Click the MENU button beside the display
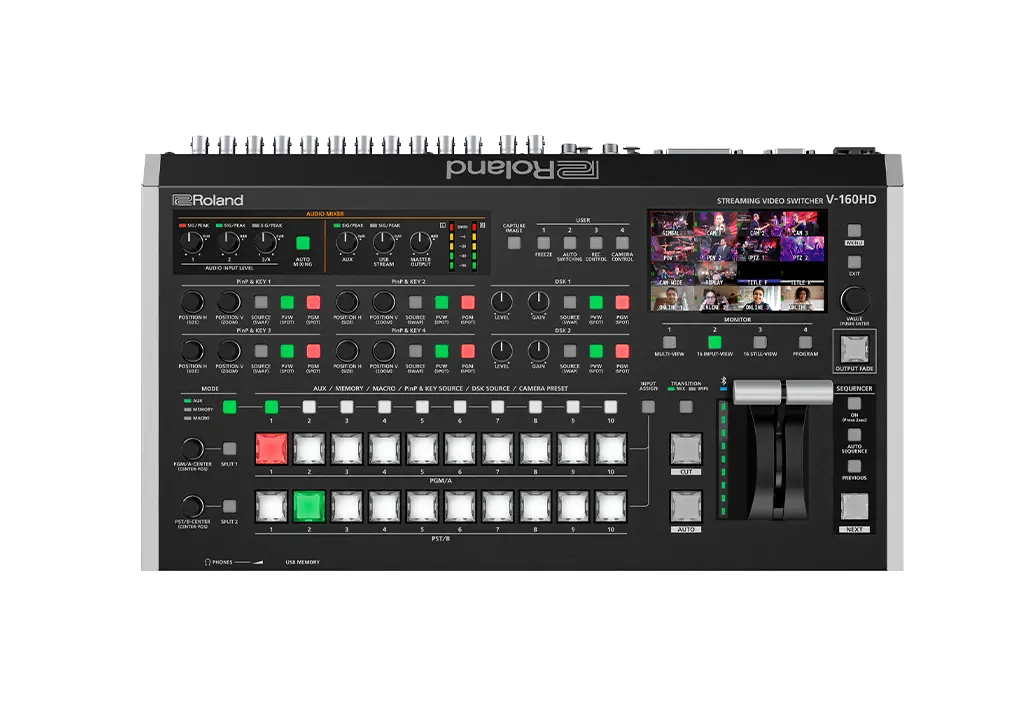The image size is (1024, 706). pos(854,231)
